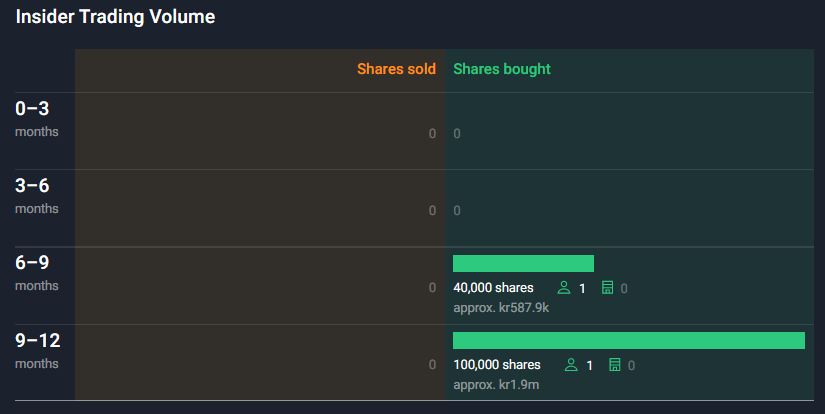Click the Shares bought column header
Screen dimensions: 825x414
502,69
